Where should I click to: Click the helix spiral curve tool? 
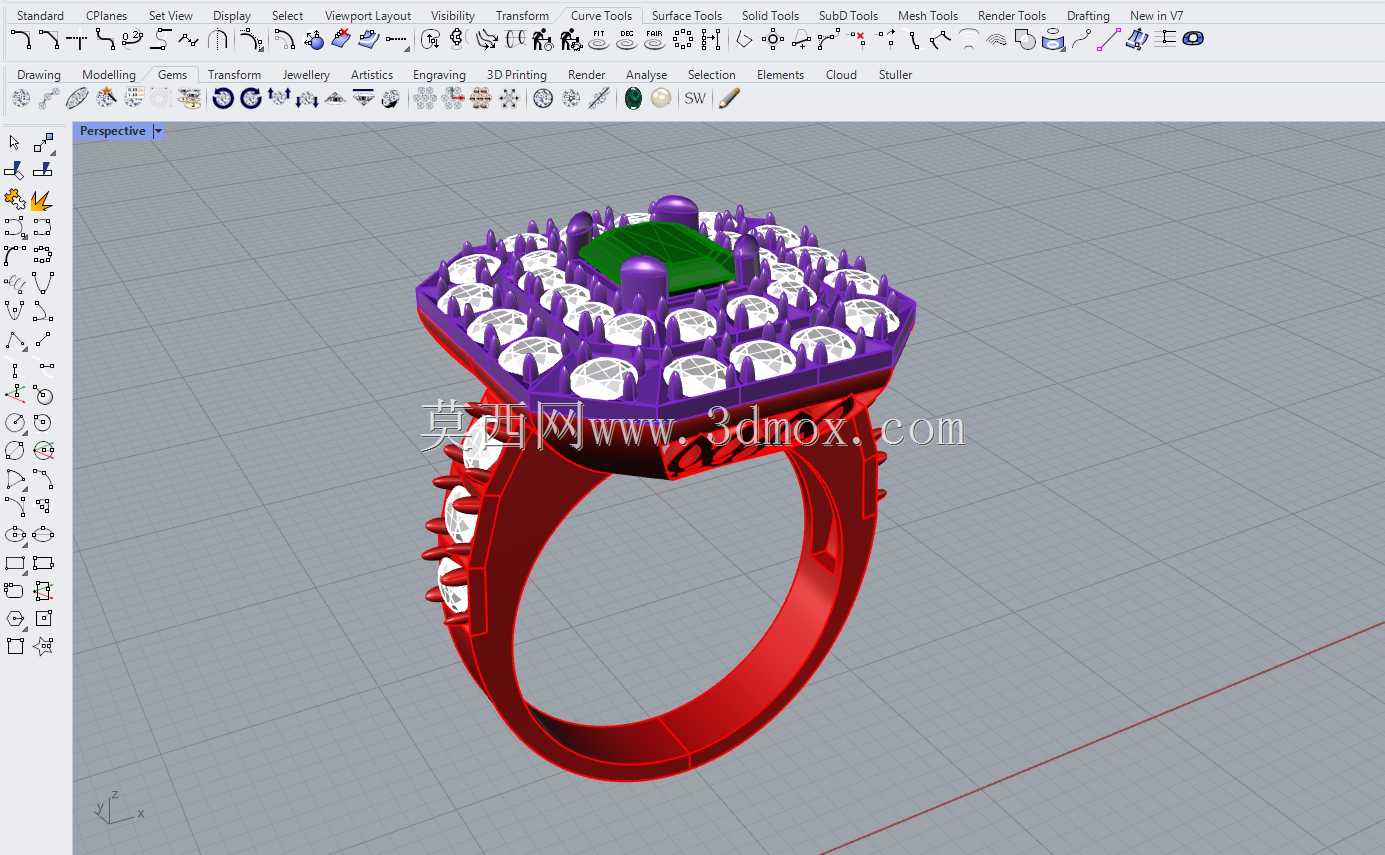coord(14,283)
